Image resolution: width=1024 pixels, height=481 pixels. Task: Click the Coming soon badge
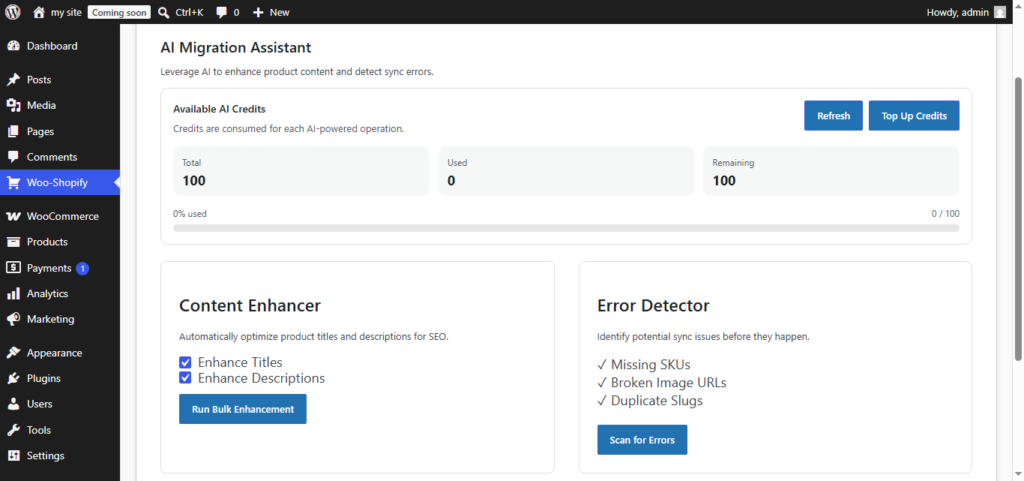click(119, 12)
